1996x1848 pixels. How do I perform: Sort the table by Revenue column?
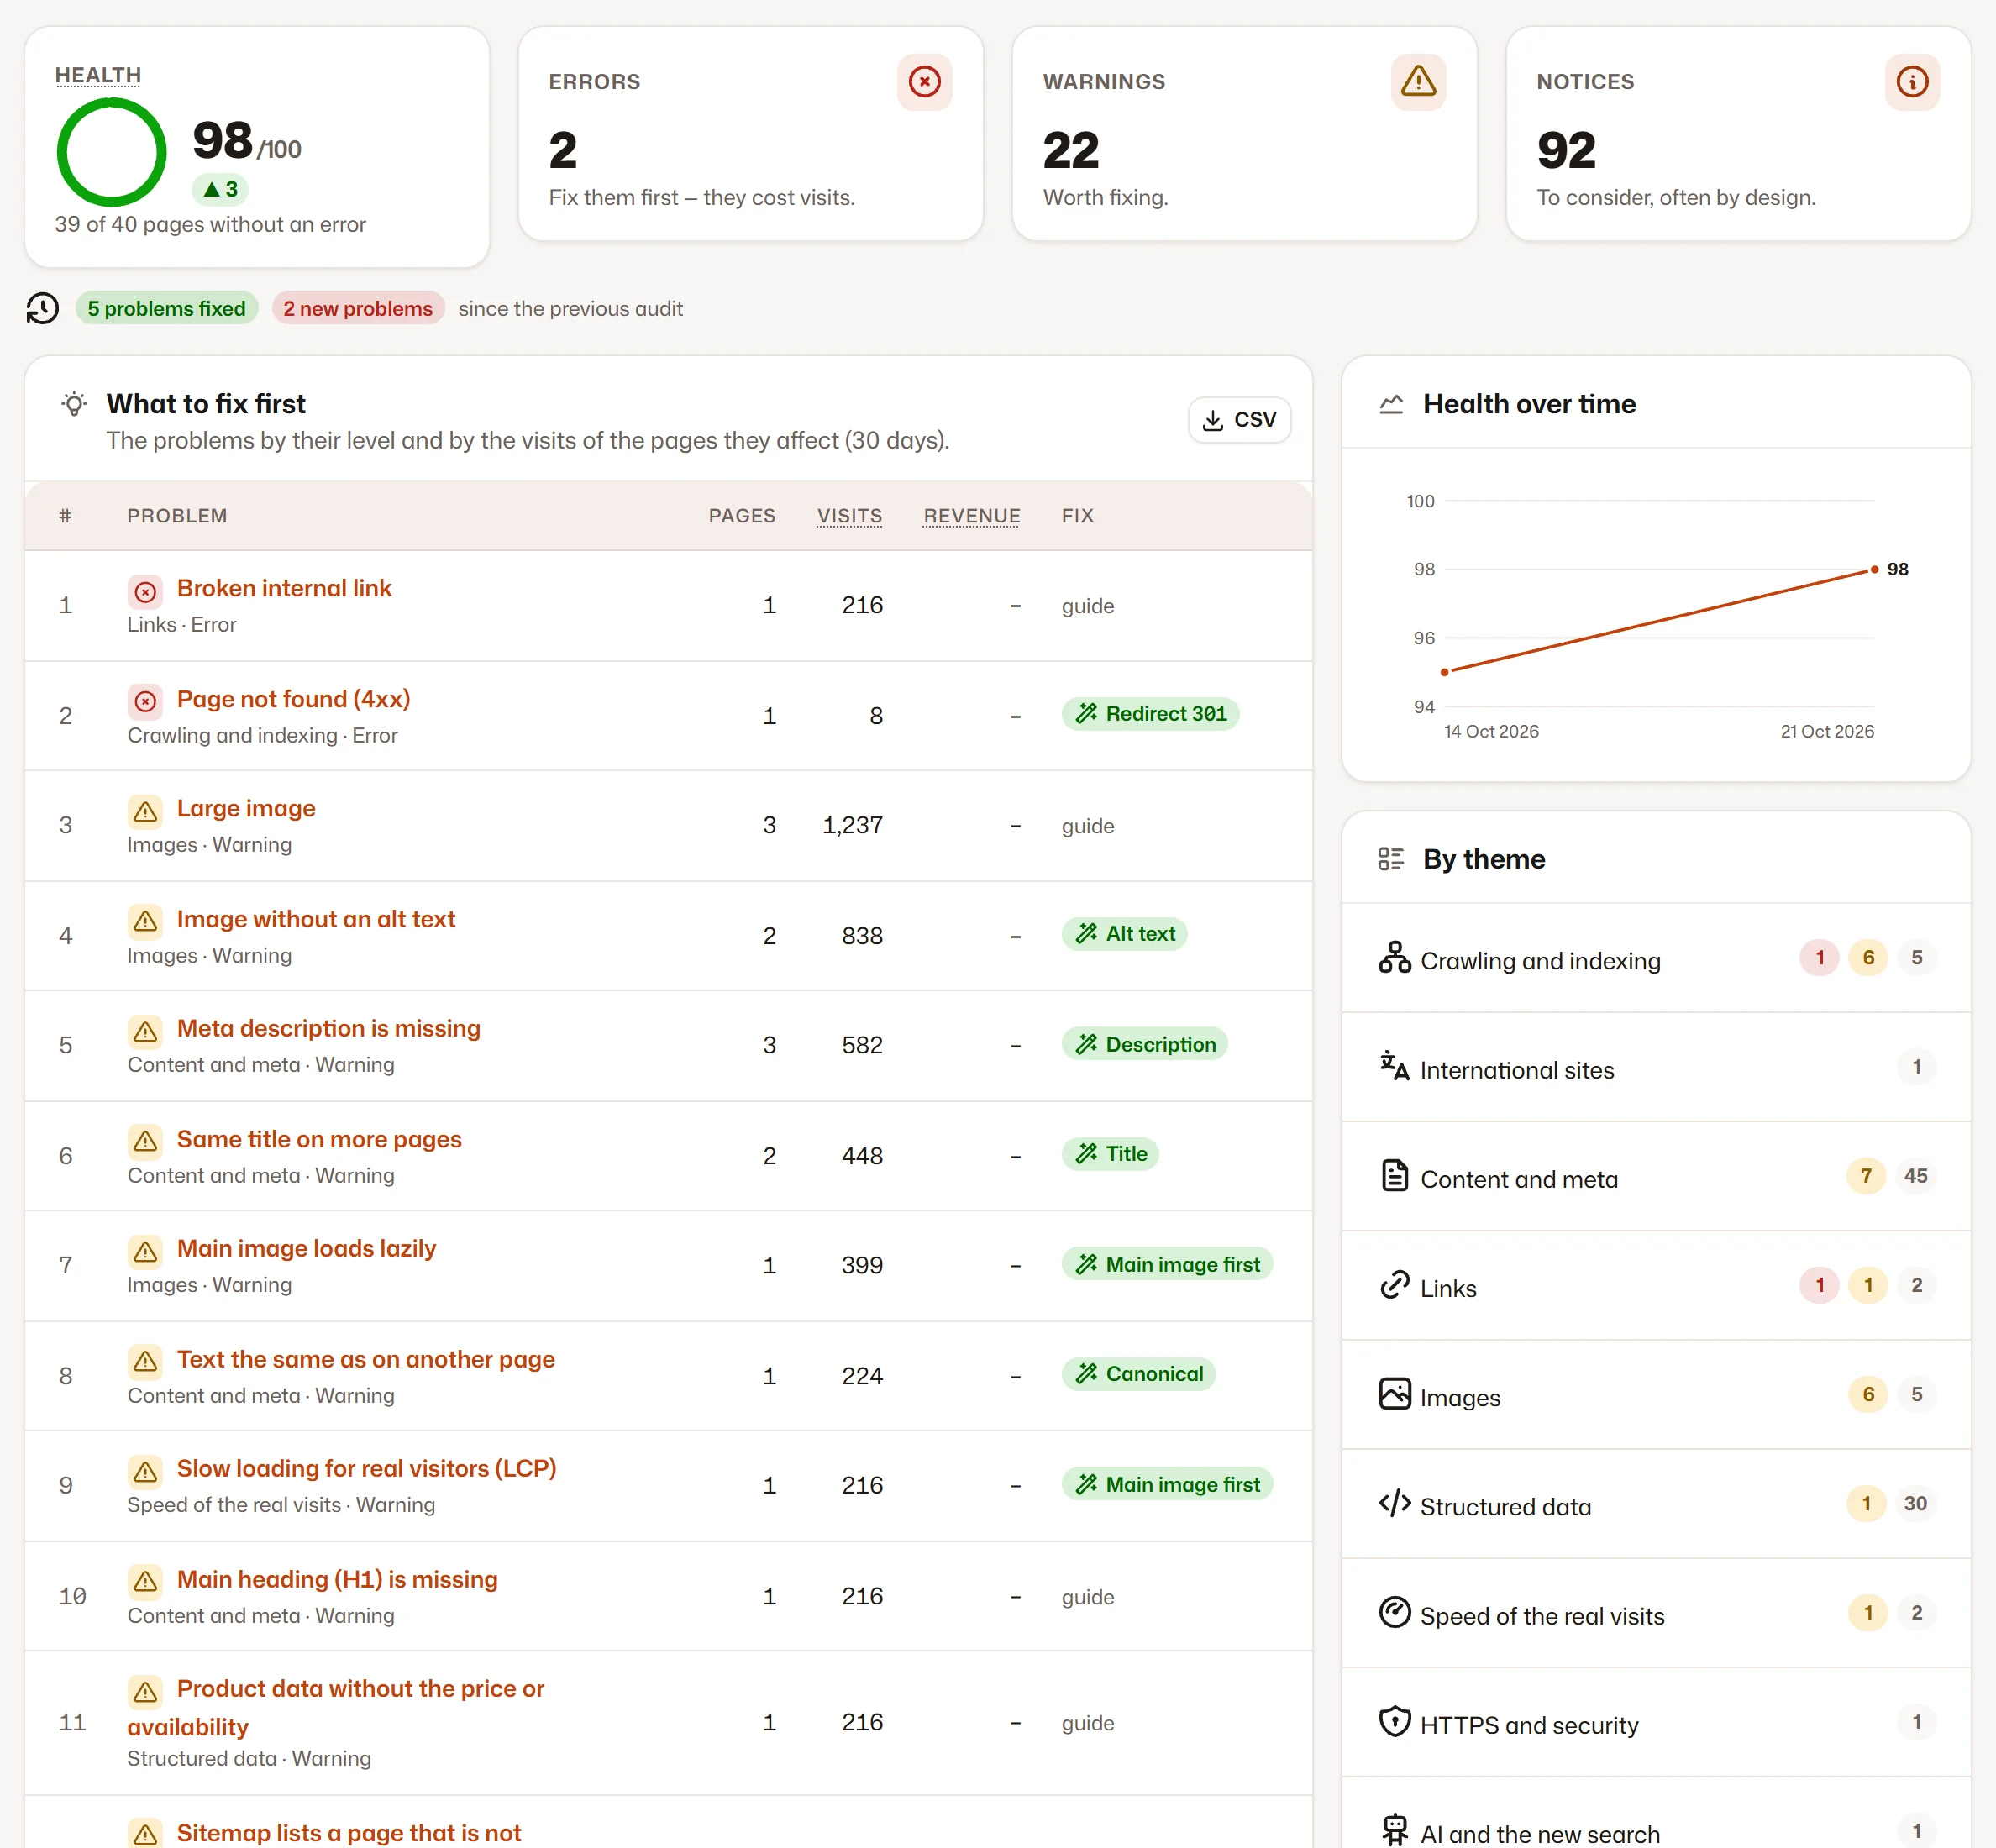tap(971, 516)
